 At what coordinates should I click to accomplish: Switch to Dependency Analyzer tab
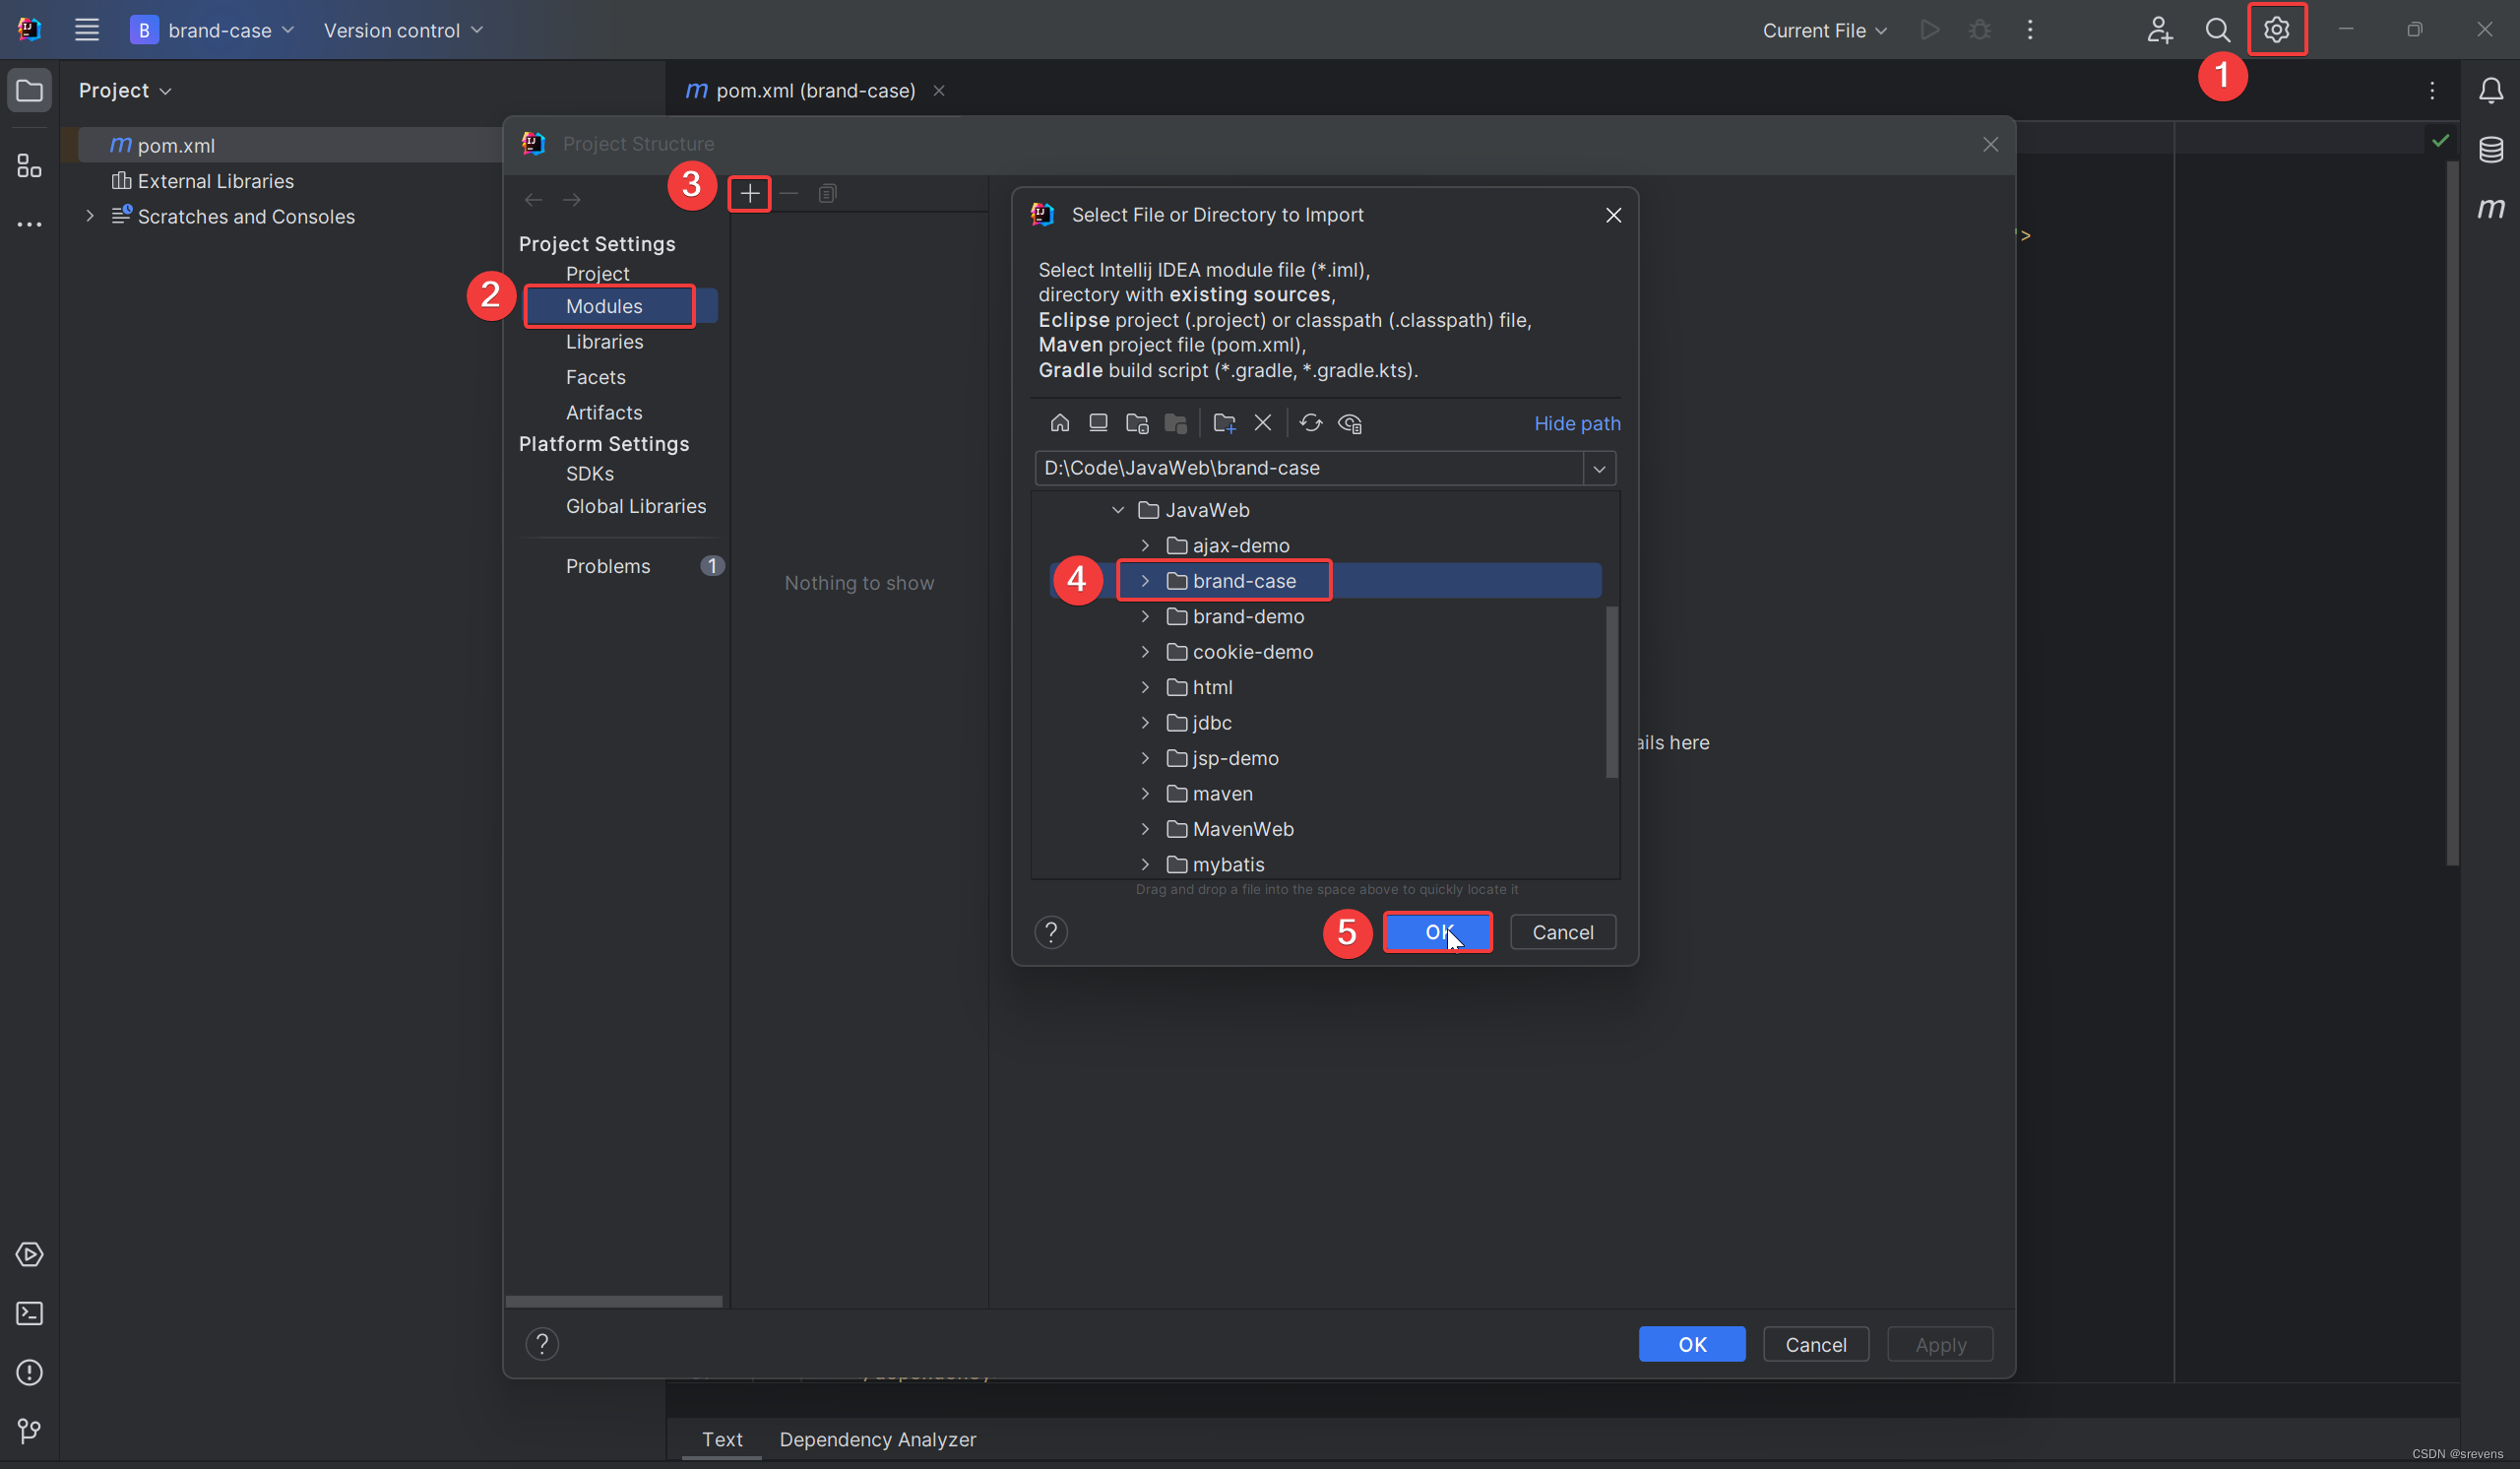(x=877, y=1439)
